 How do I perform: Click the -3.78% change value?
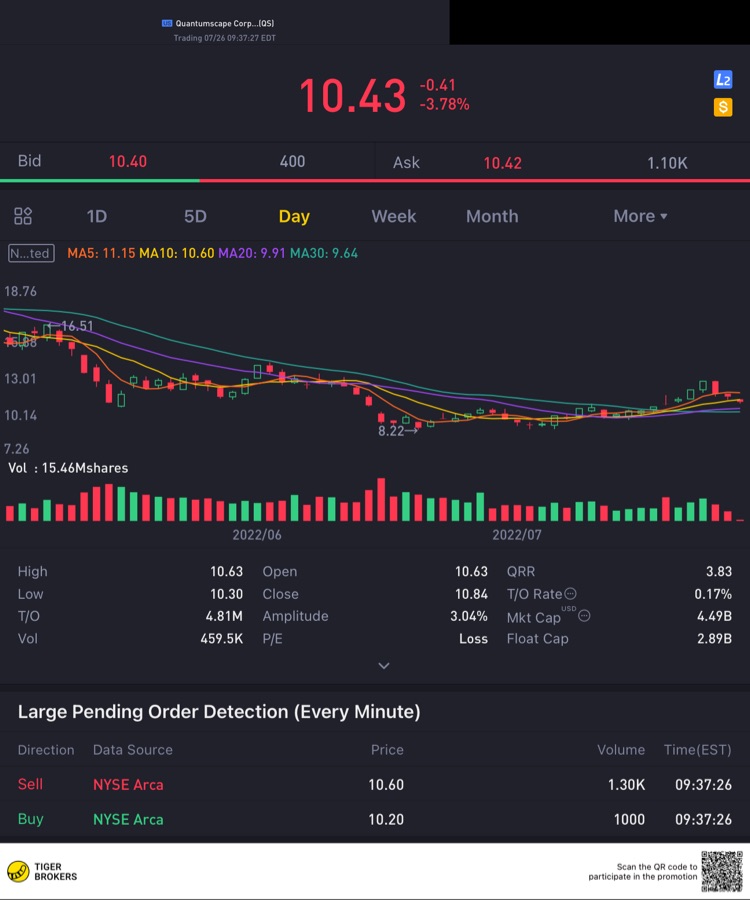click(444, 104)
